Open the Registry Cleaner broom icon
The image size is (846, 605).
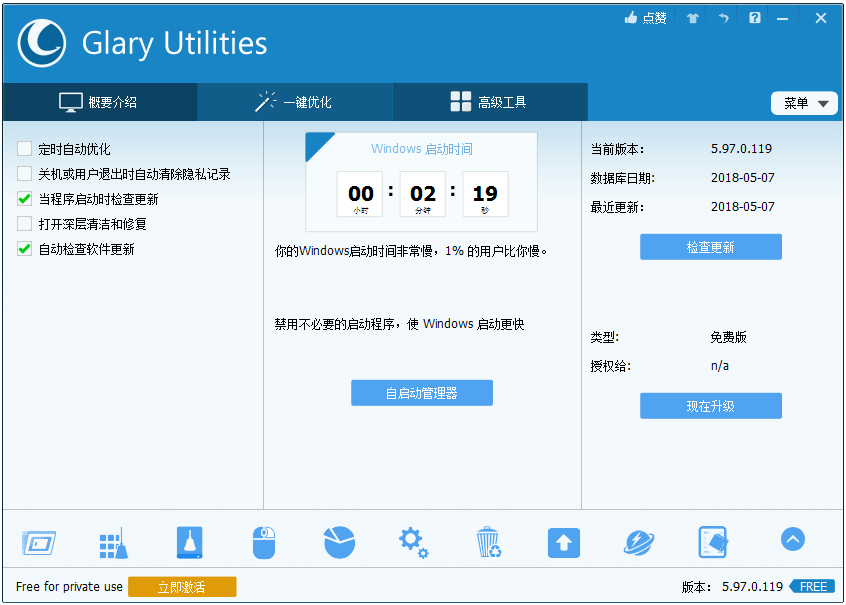(114, 542)
